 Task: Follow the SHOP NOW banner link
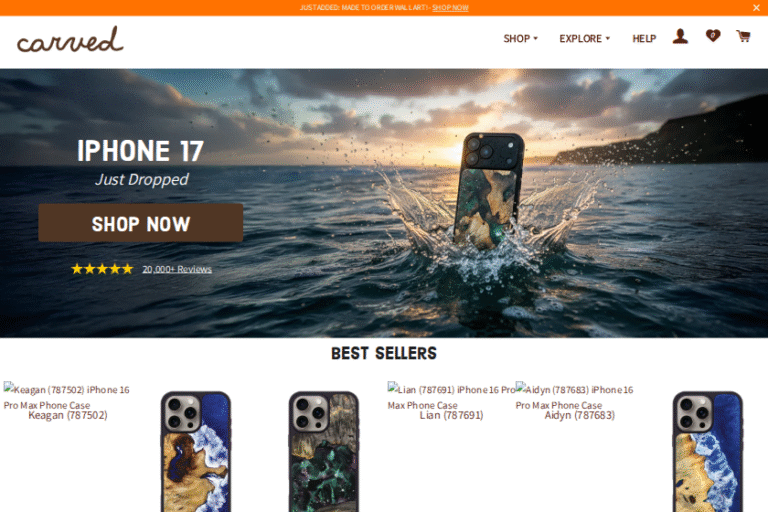coord(450,7)
